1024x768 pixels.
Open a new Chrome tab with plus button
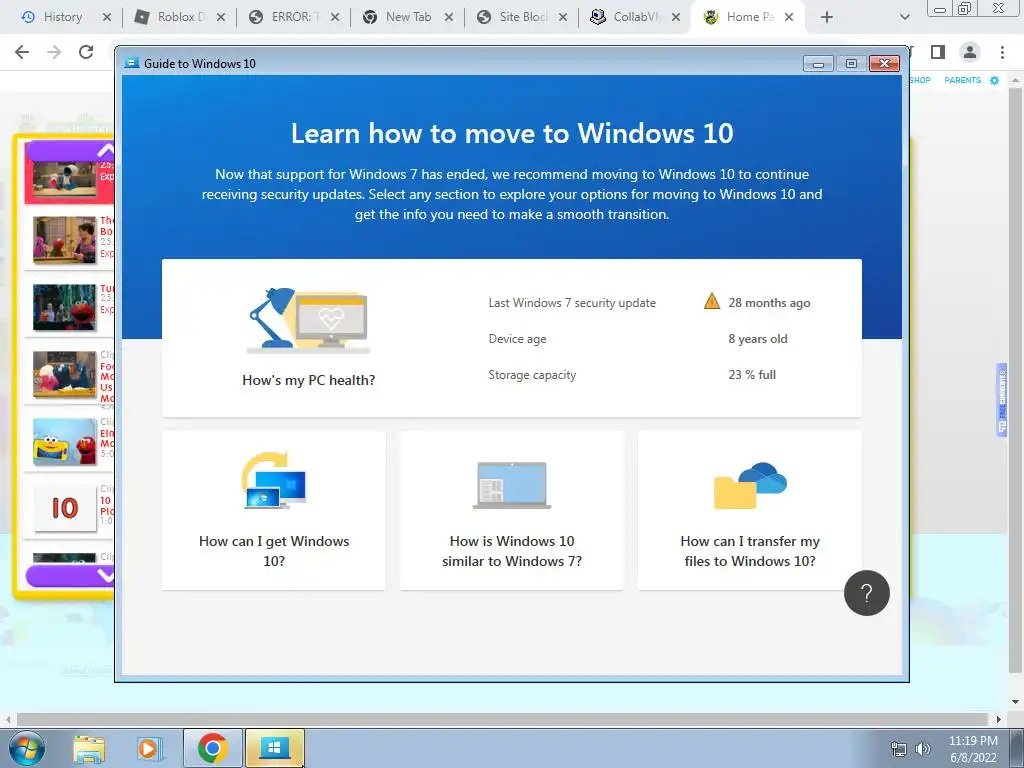[x=827, y=17]
